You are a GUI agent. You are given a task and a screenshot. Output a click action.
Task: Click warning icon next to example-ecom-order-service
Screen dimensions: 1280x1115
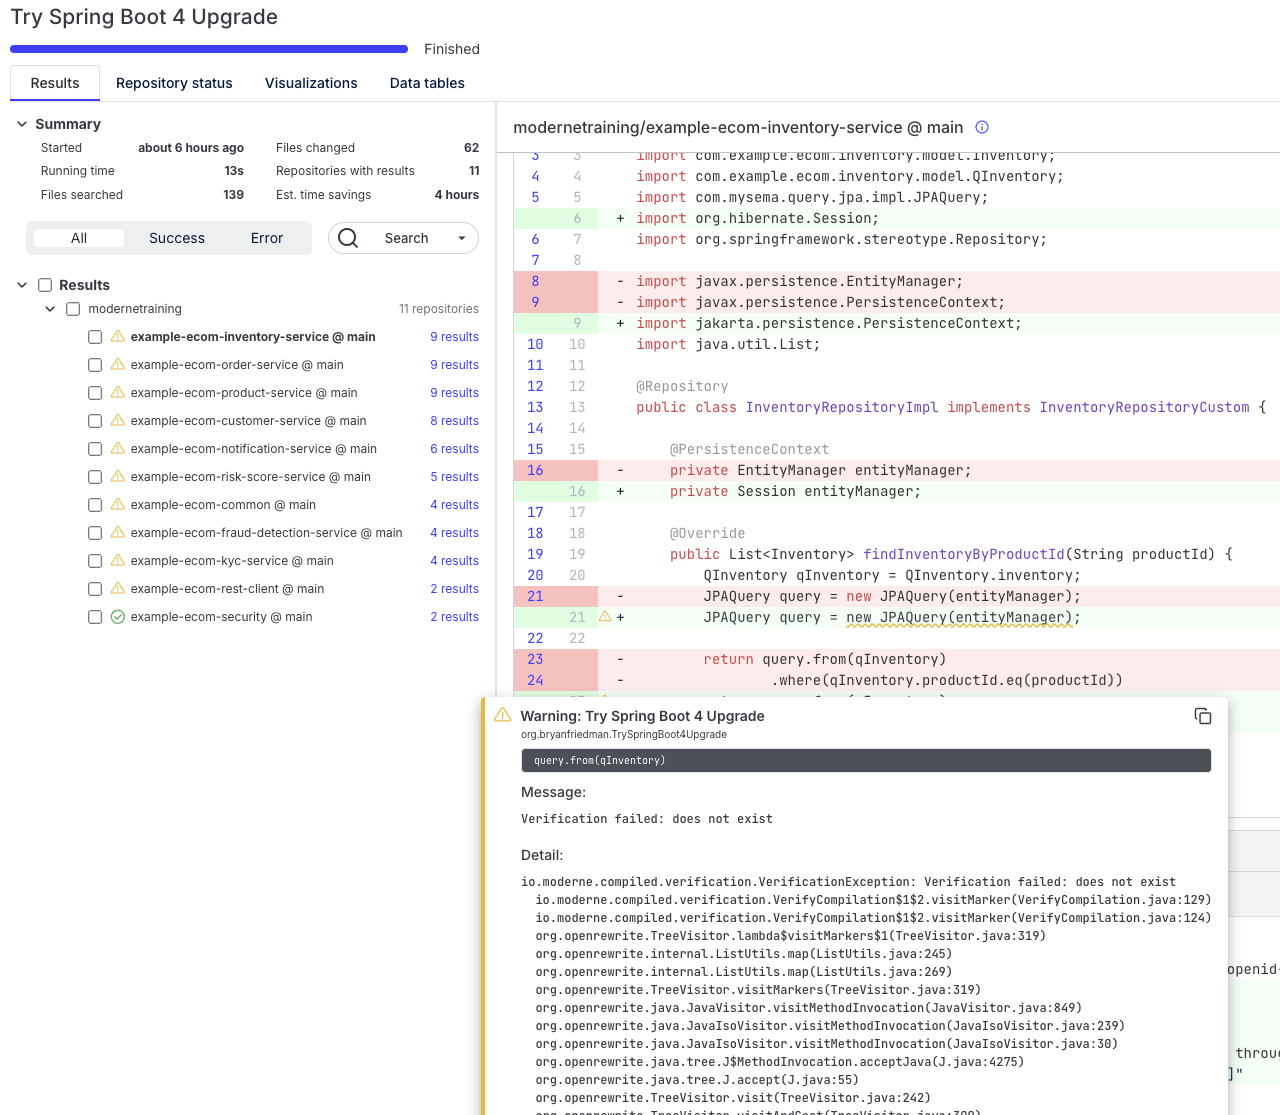[x=118, y=365]
